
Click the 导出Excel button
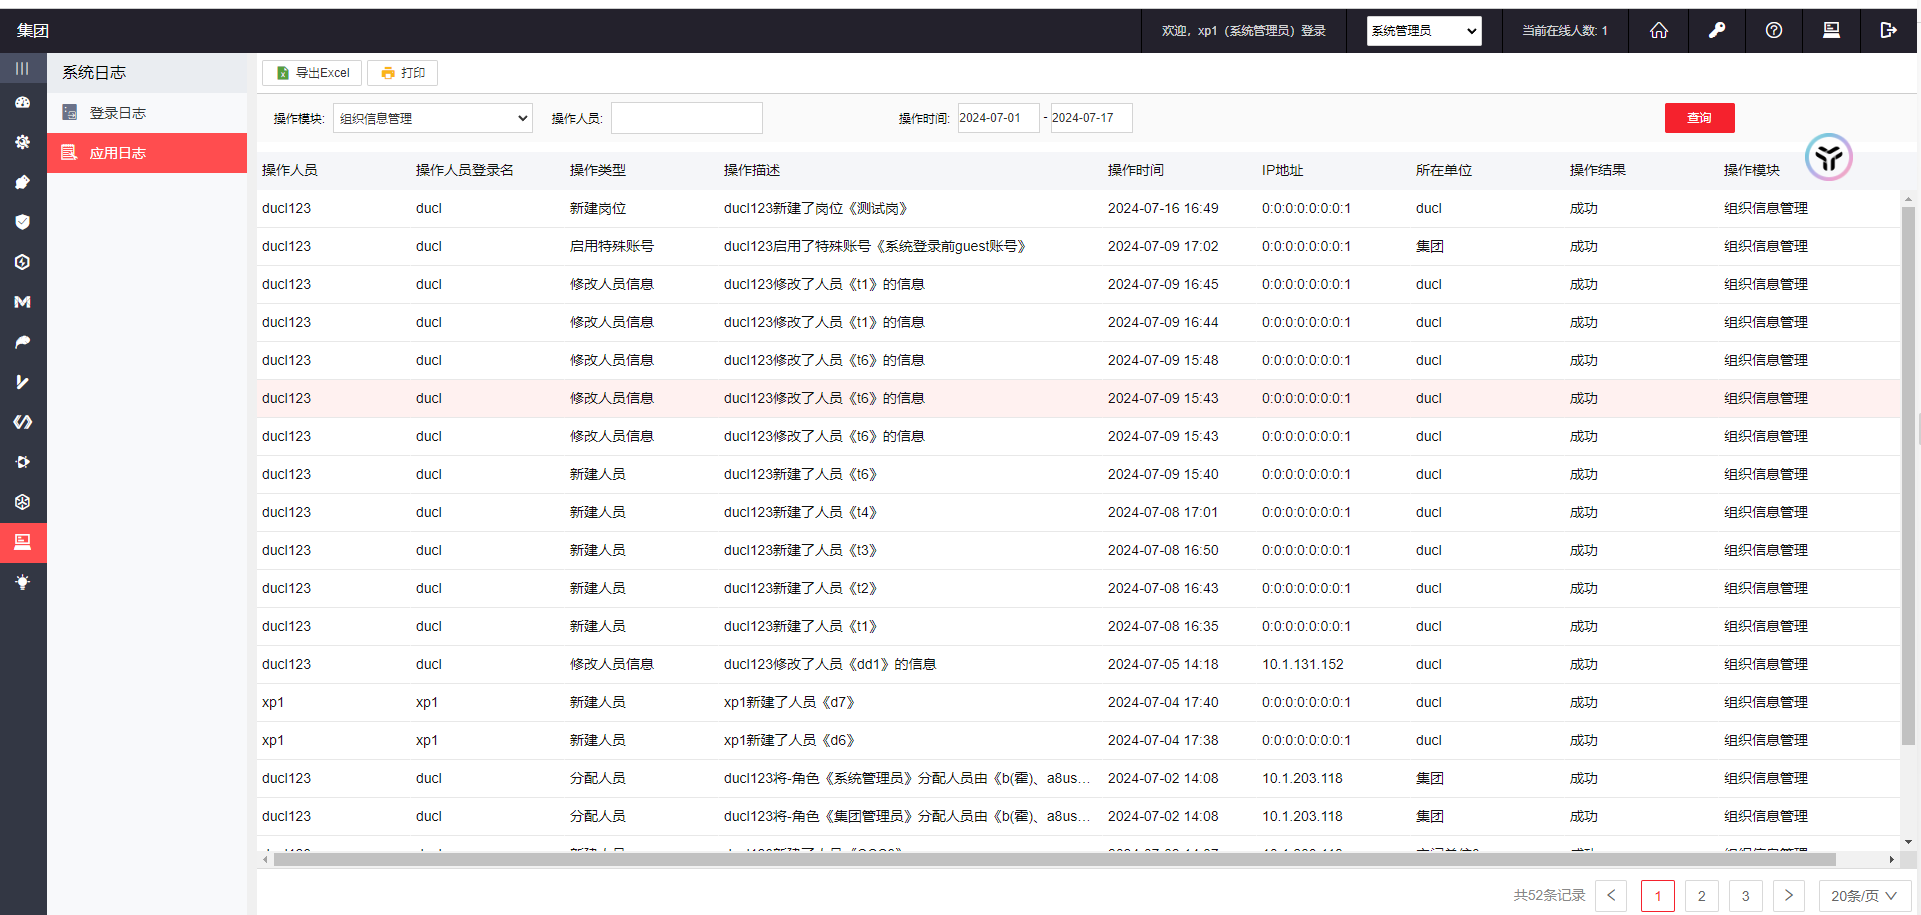(x=312, y=73)
